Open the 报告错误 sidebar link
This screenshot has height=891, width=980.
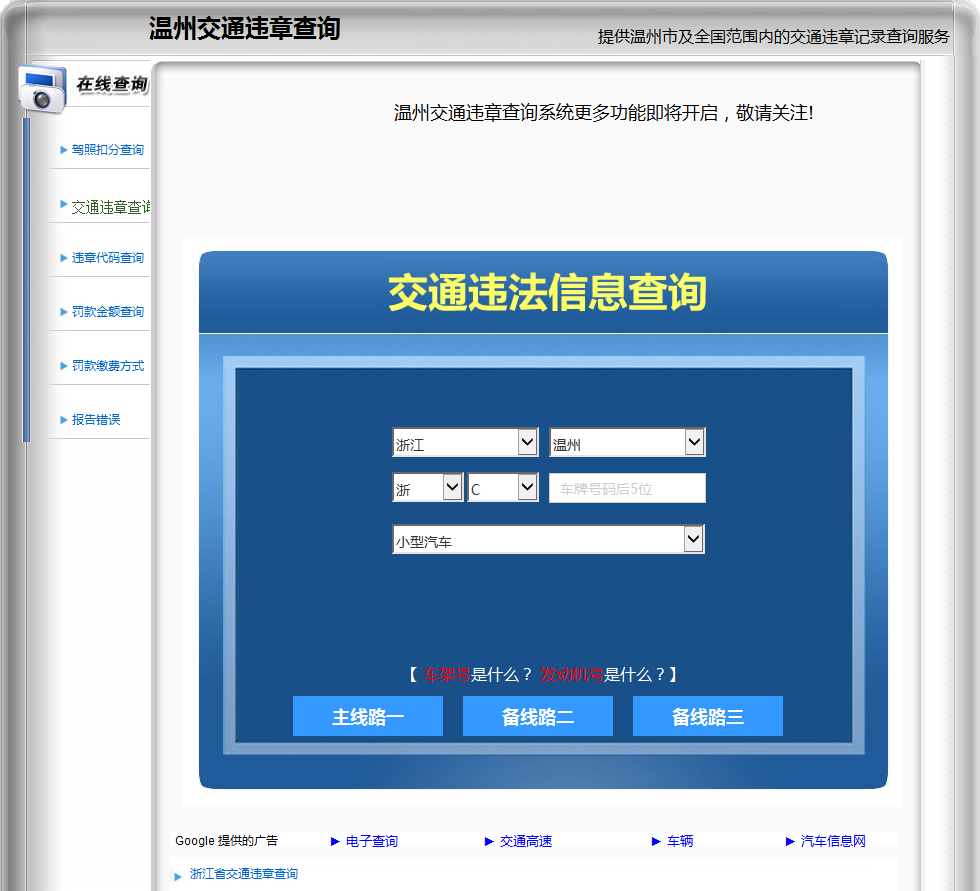click(96, 420)
